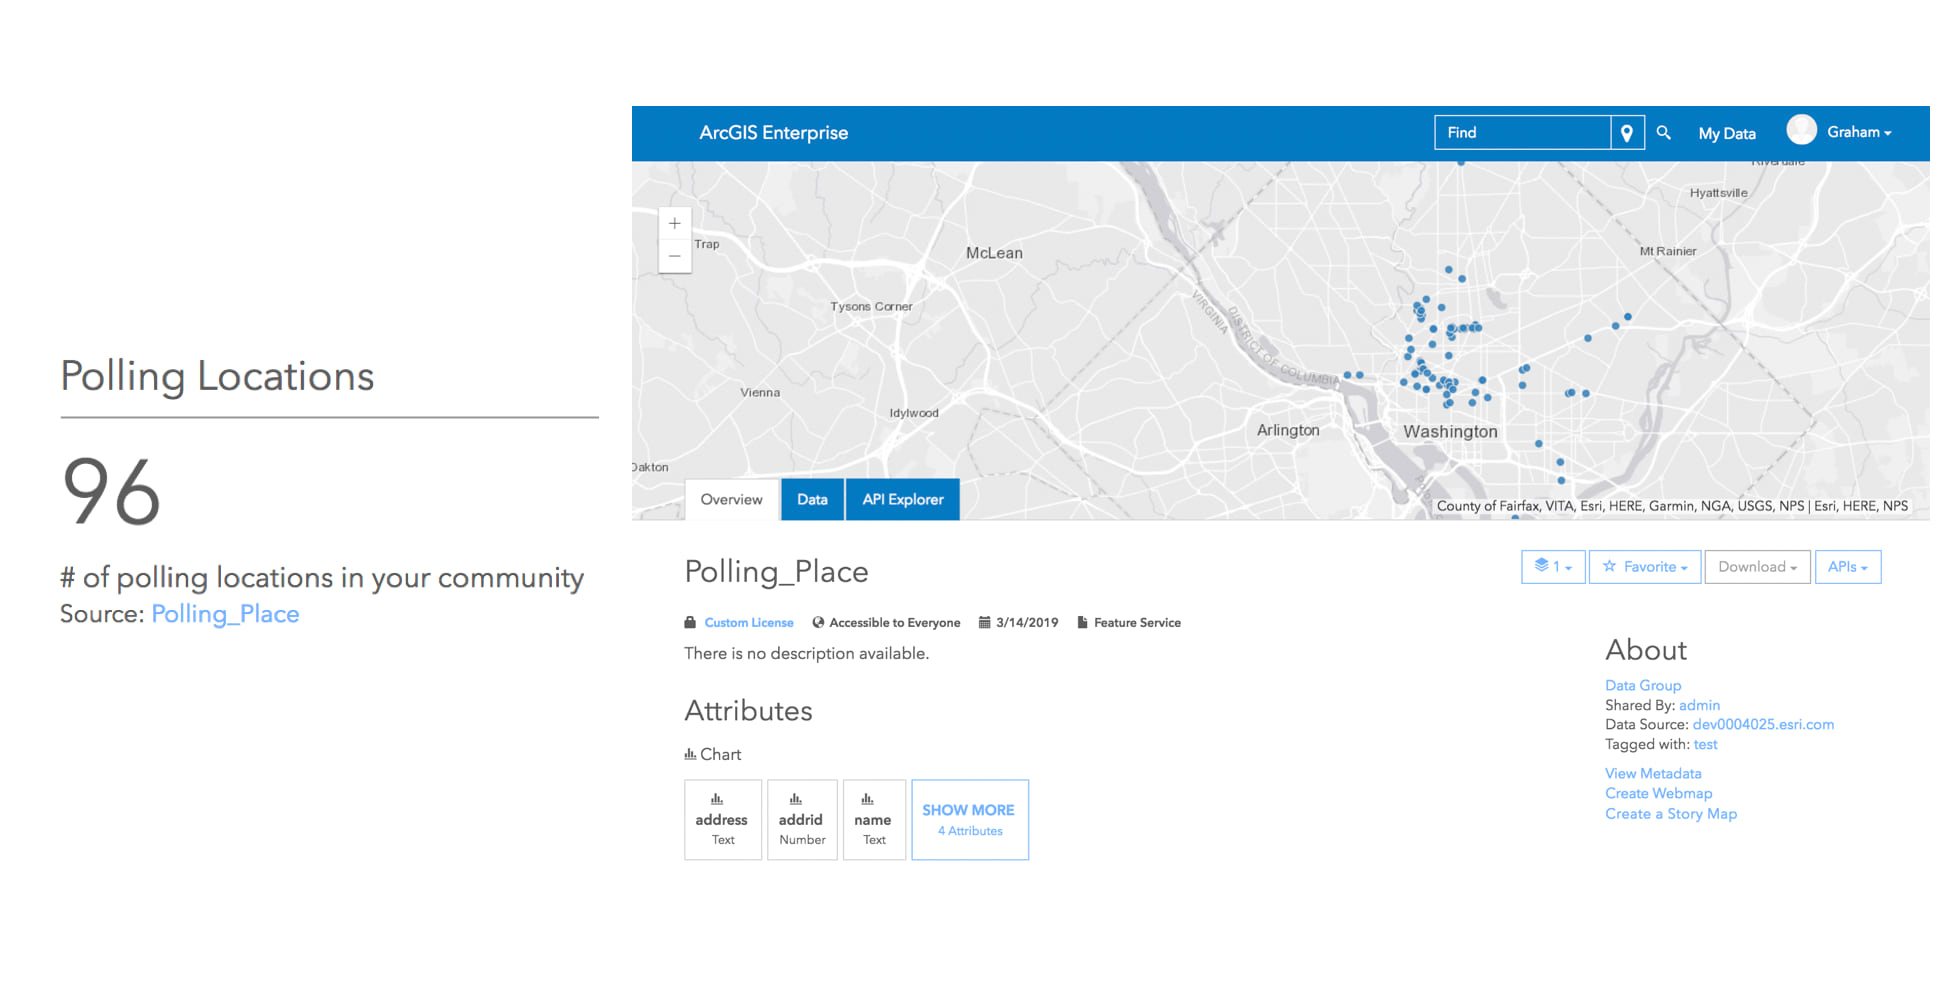Click the 96 polling locations count
1948x1008 pixels.
111,491
